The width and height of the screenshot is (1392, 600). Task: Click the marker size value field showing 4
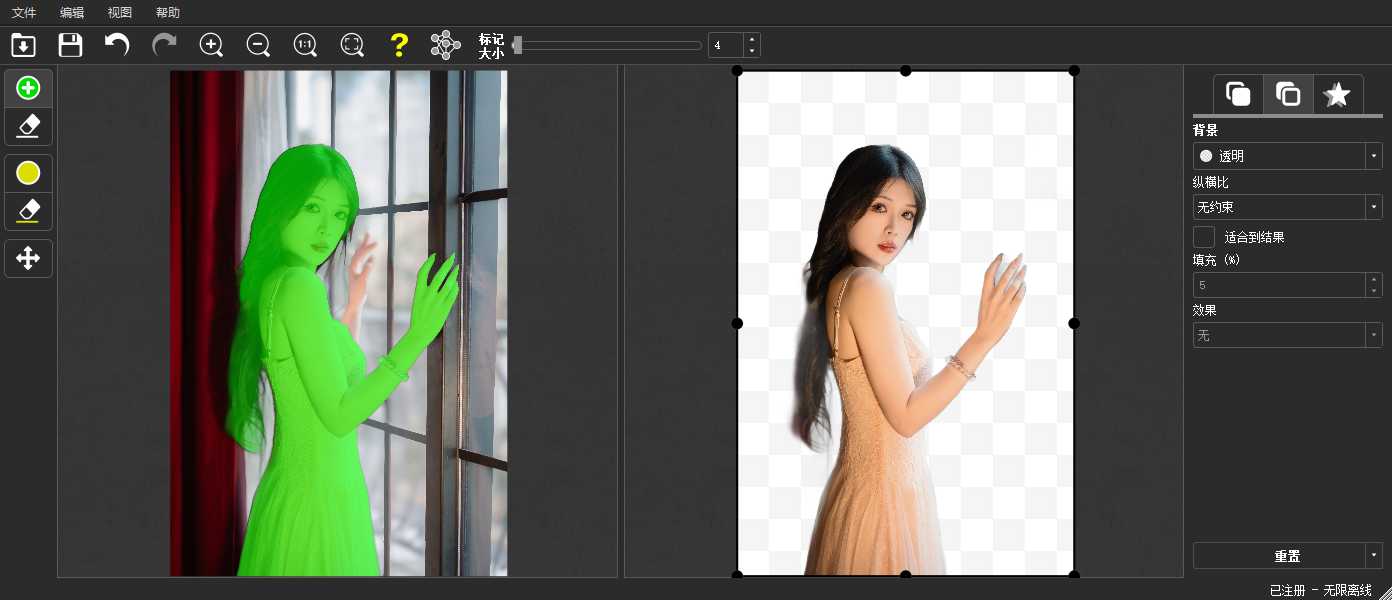pos(726,45)
